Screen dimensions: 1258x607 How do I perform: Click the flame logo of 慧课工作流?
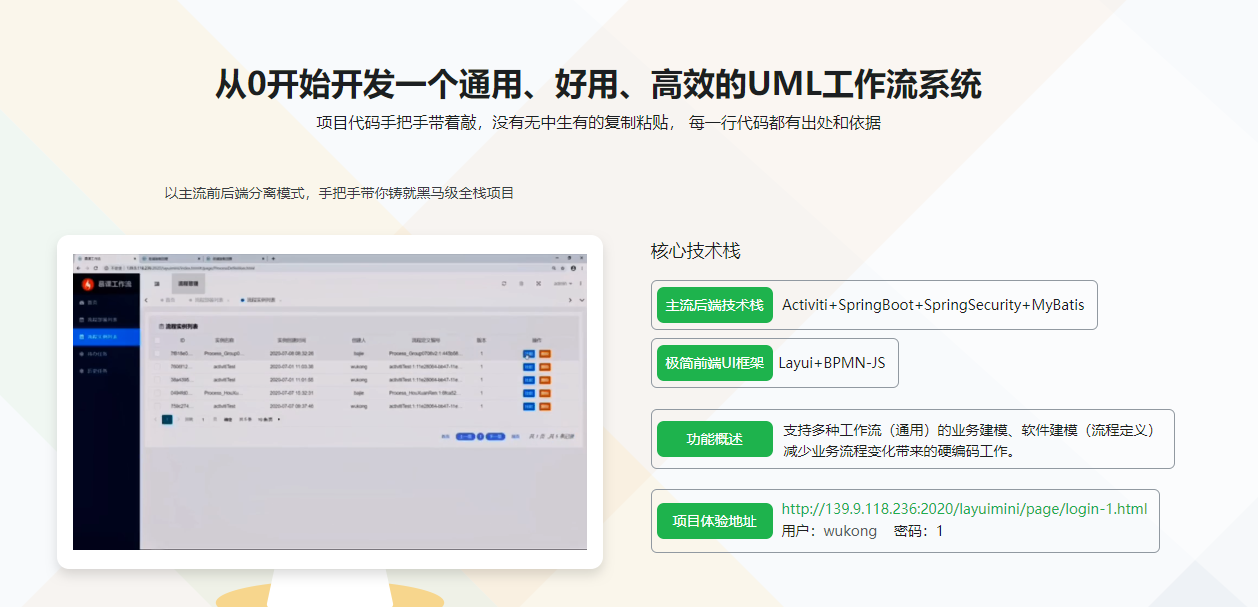click(x=86, y=282)
